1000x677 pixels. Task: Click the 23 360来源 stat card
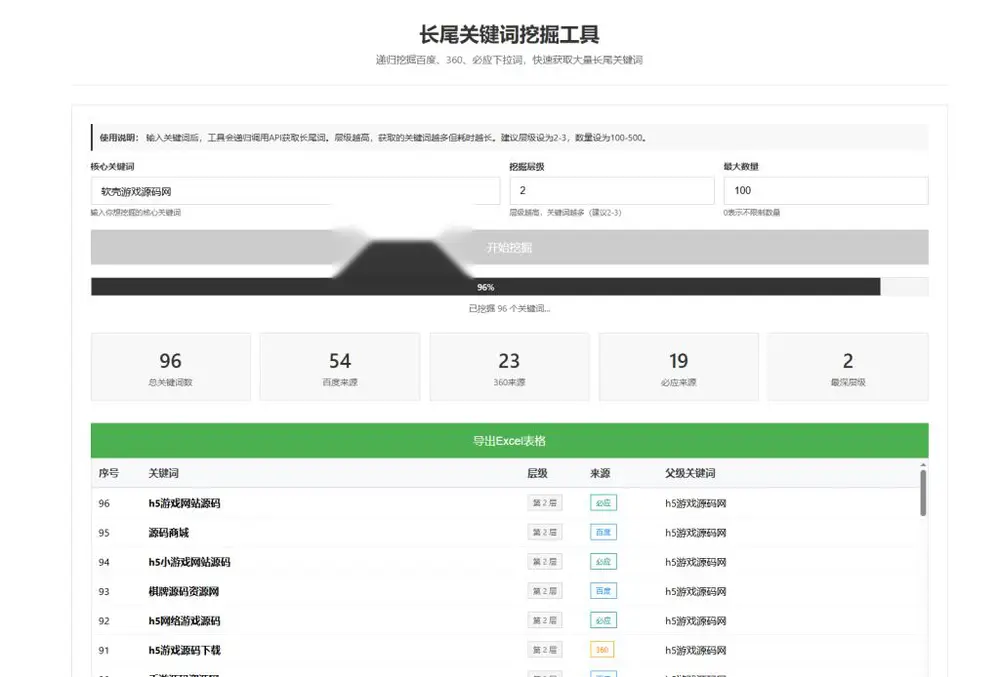(510, 367)
